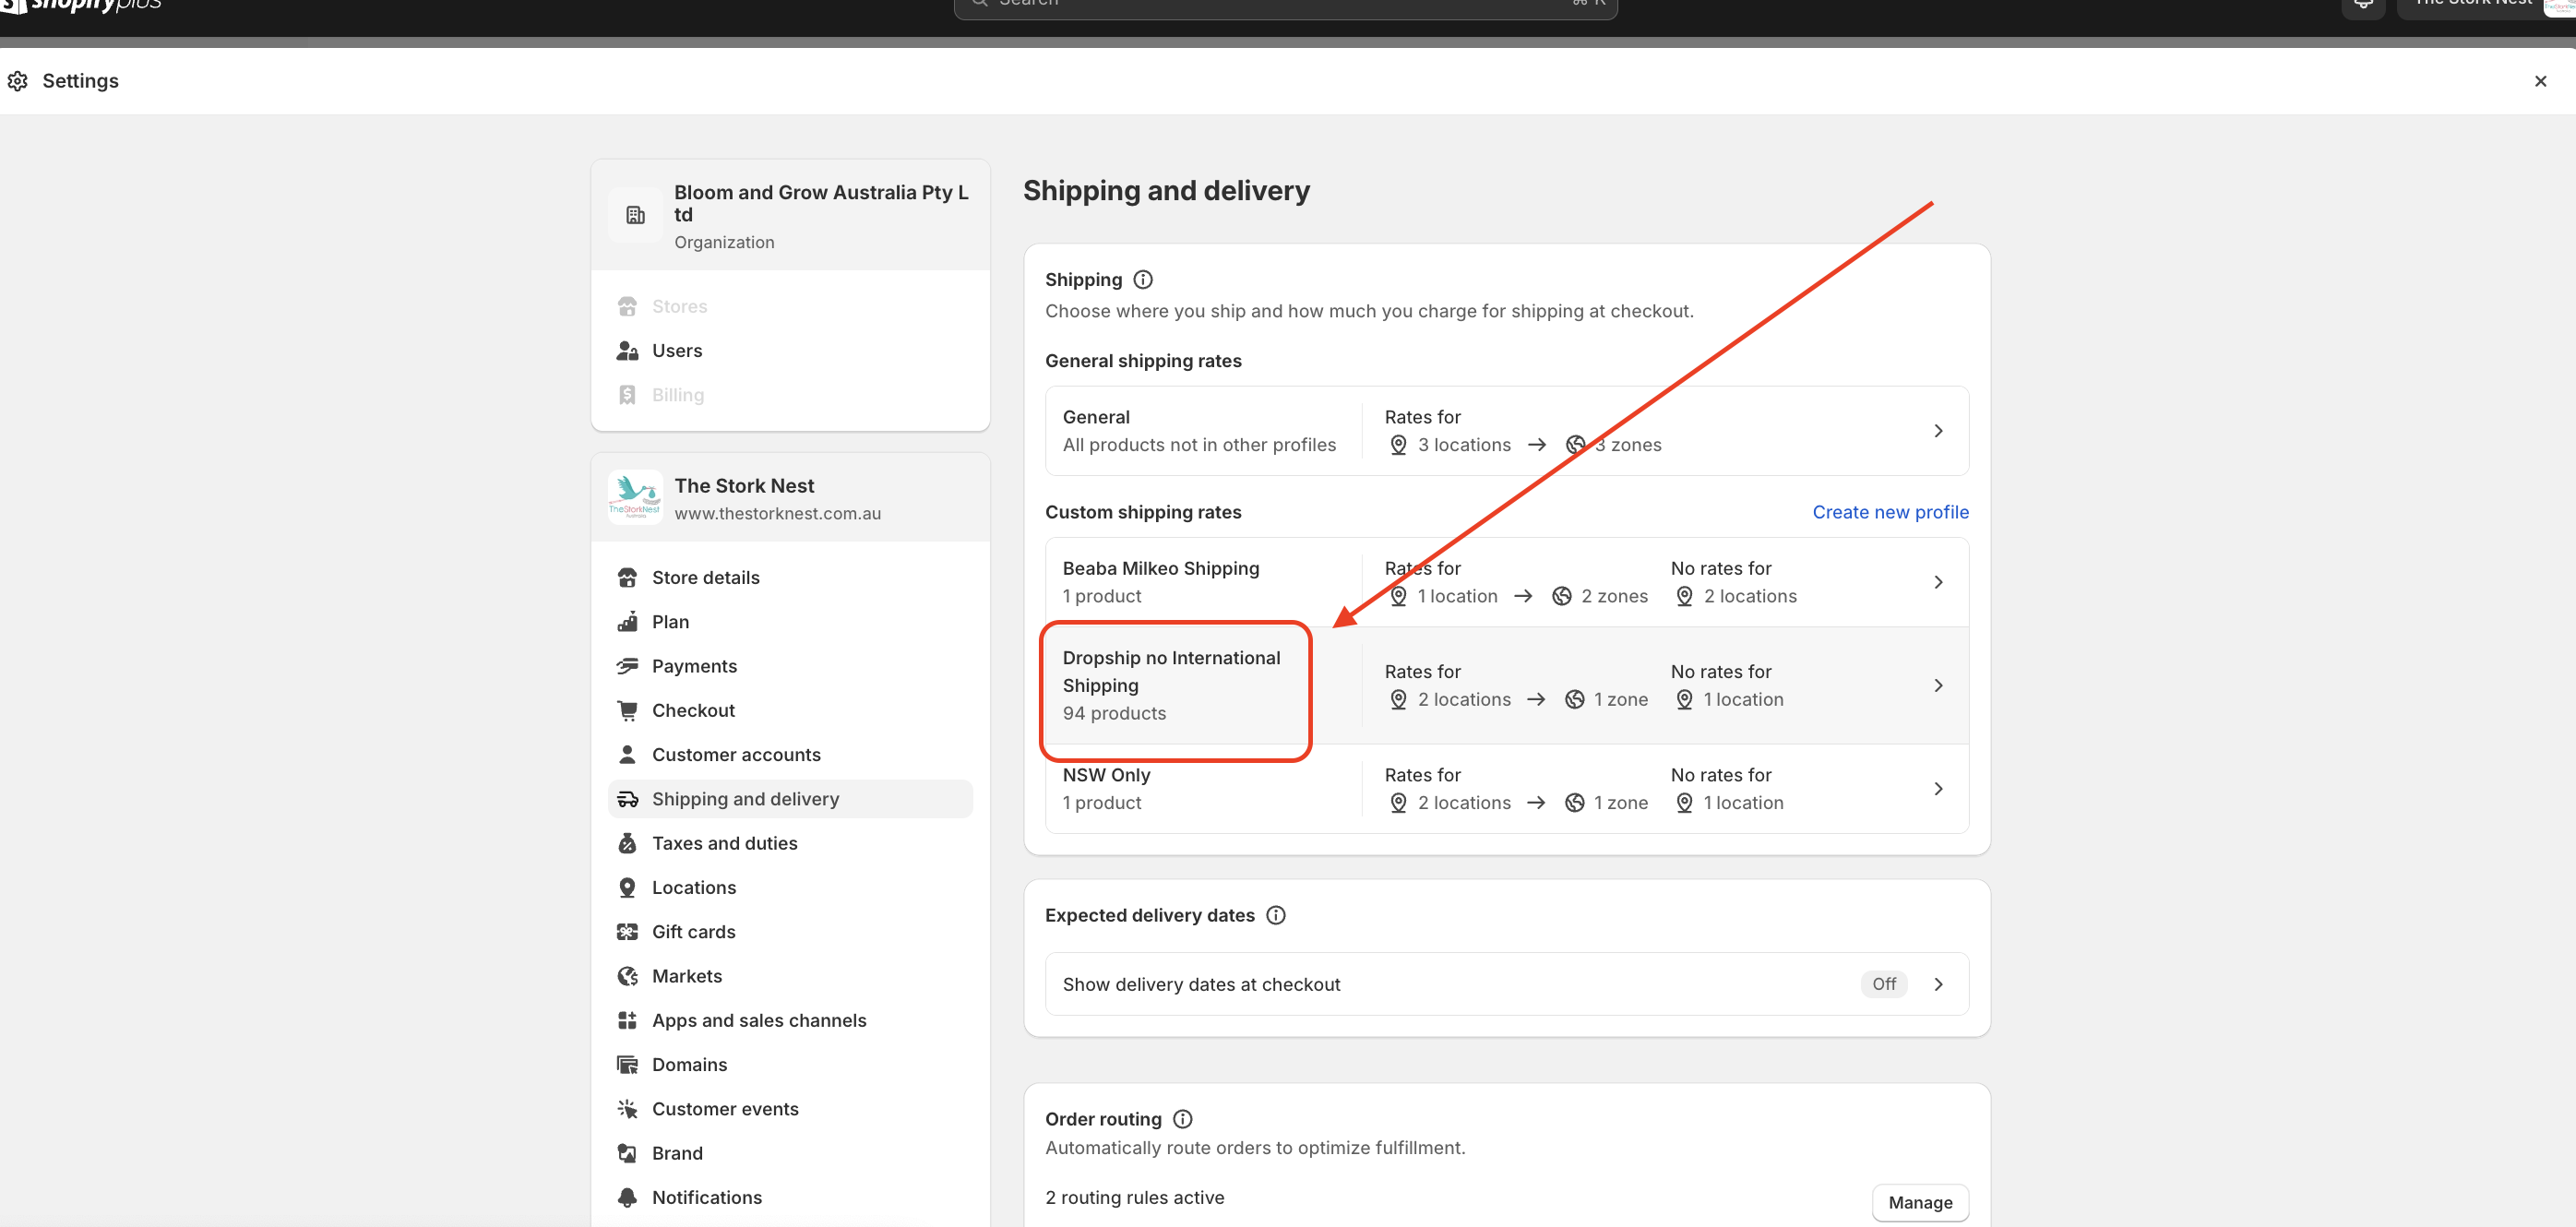Click the 94 products count
Viewport: 2576px width, 1227px height.
(x=1114, y=713)
